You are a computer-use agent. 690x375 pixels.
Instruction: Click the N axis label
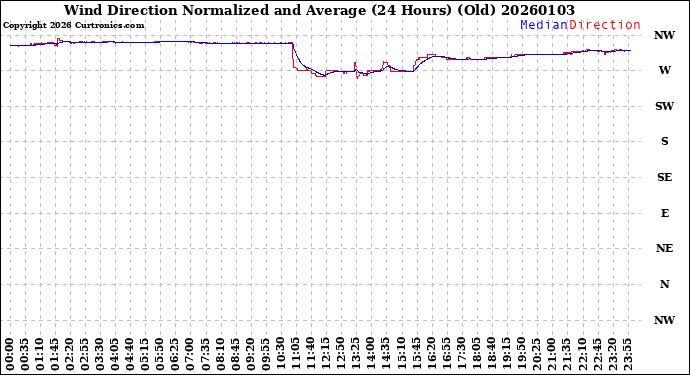(x=664, y=284)
